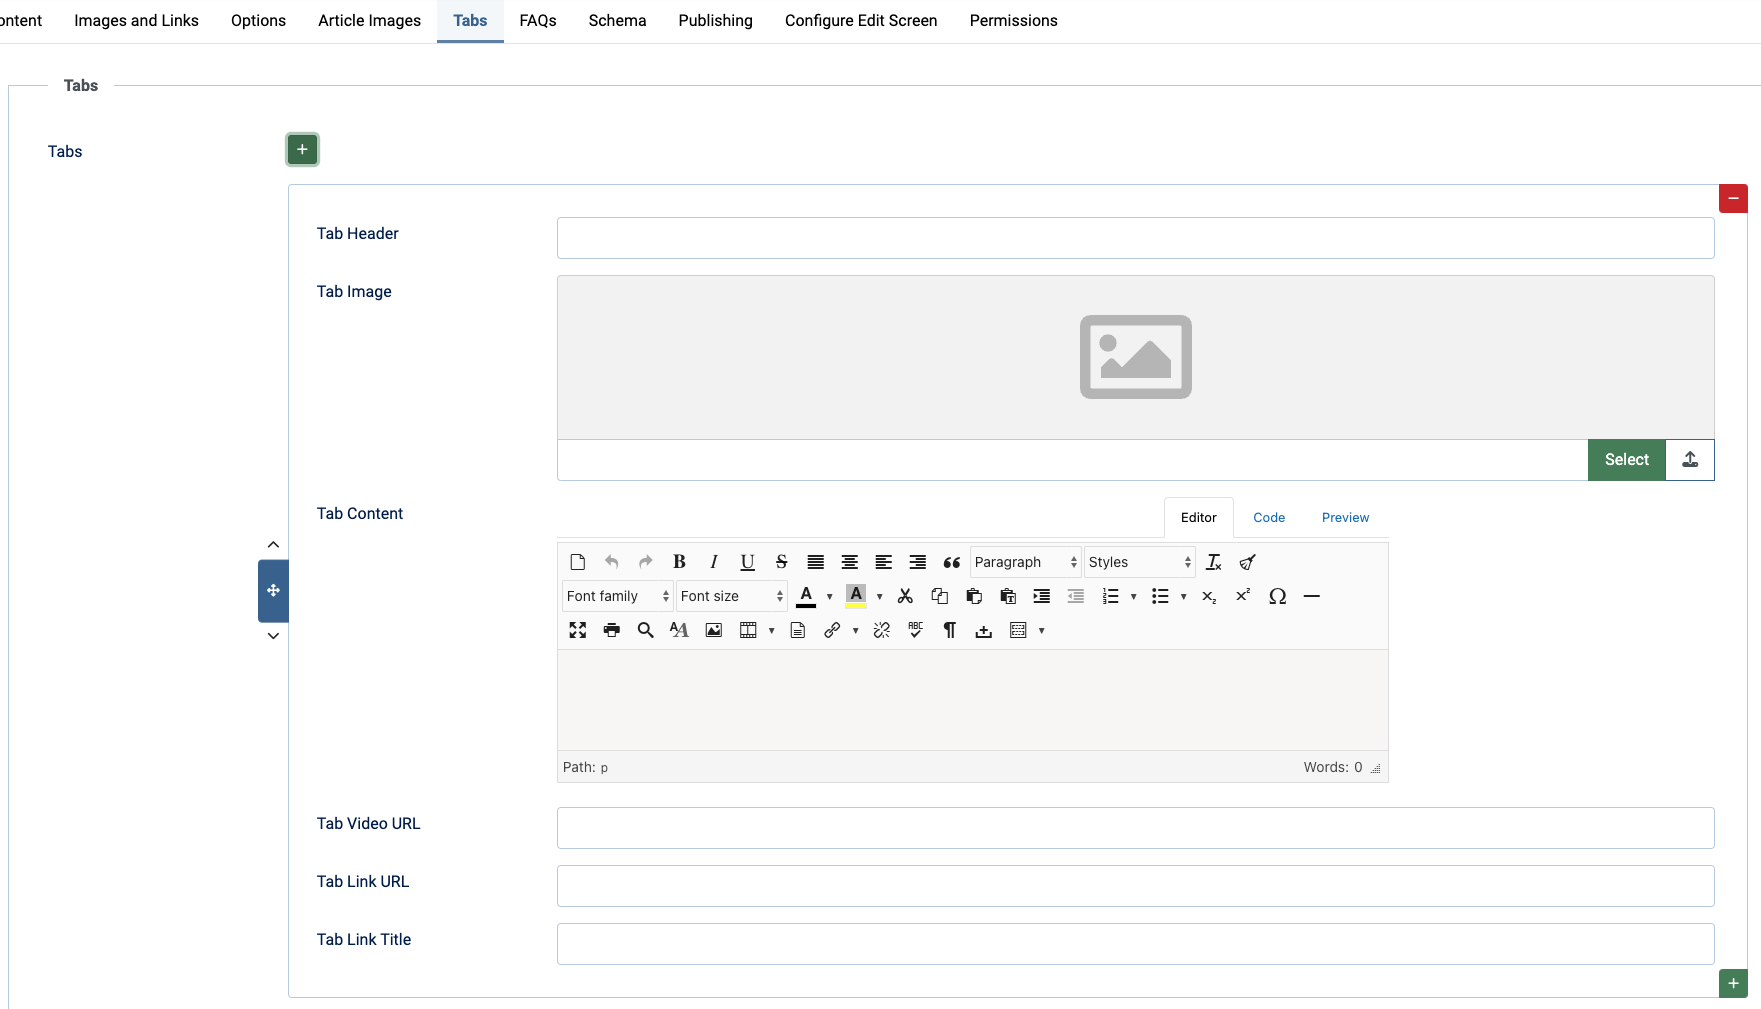Viewport: 1761px width, 1009px height.
Task: Click the insert image icon
Action: click(714, 630)
